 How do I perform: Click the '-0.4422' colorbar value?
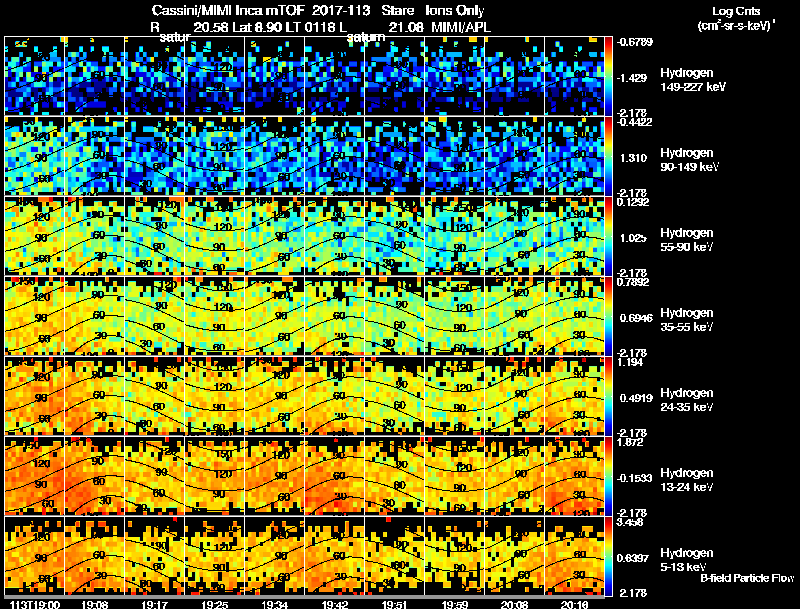click(635, 122)
